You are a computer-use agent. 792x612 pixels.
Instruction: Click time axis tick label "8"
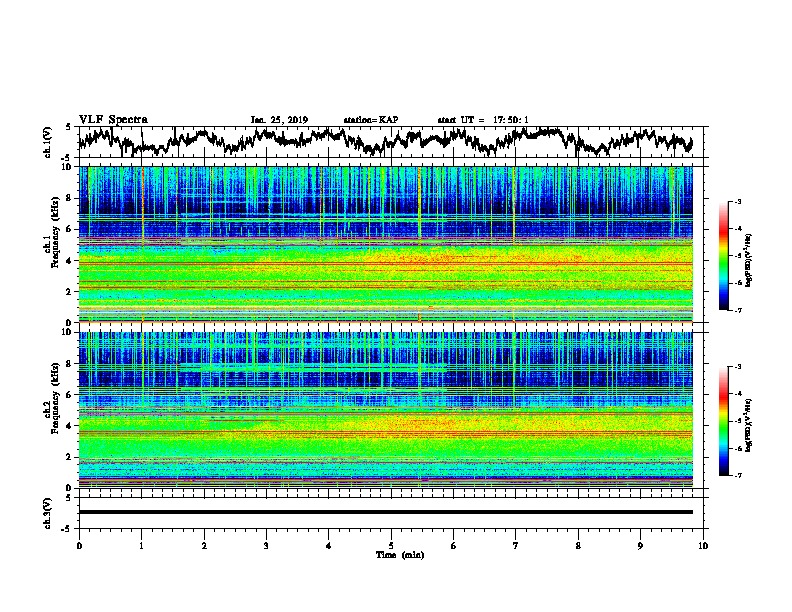[x=578, y=546]
